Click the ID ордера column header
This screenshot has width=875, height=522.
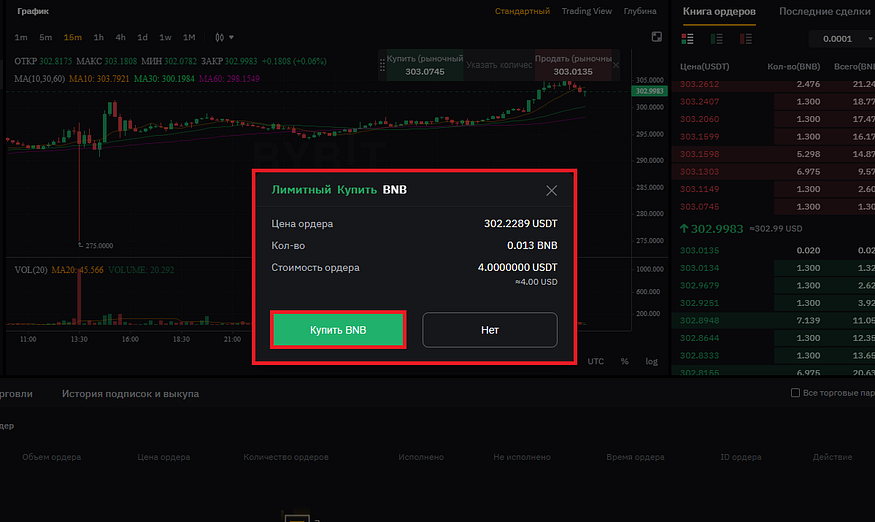point(741,457)
